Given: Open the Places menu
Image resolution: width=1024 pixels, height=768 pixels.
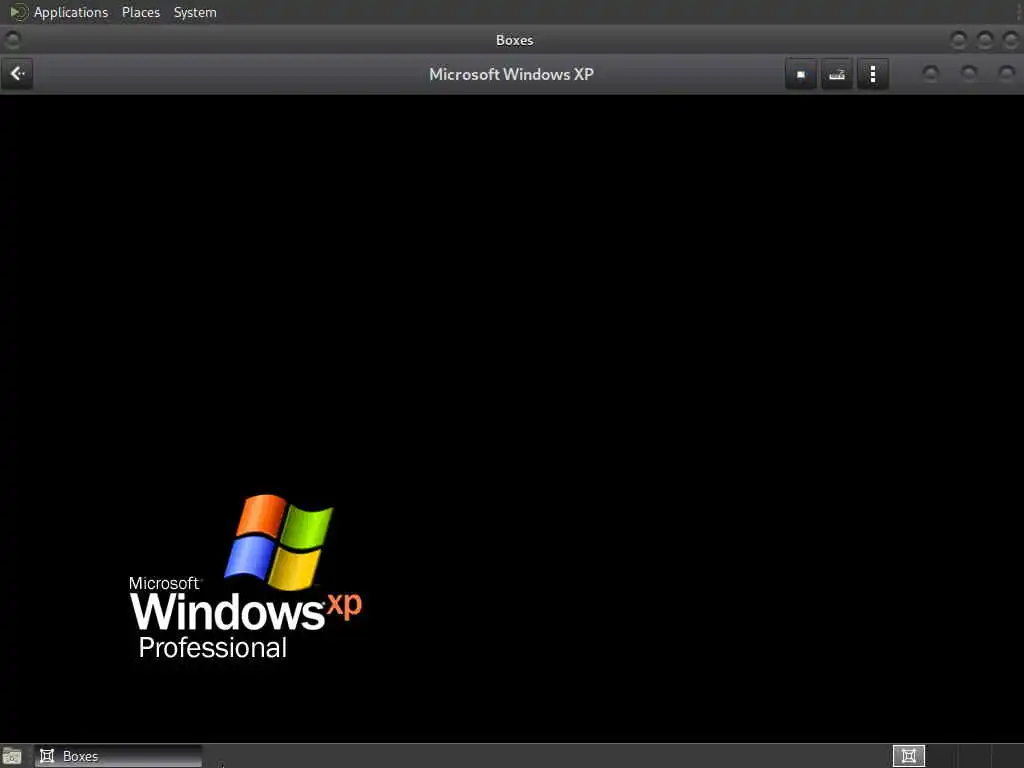Looking at the screenshot, I should pyautogui.click(x=140, y=12).
